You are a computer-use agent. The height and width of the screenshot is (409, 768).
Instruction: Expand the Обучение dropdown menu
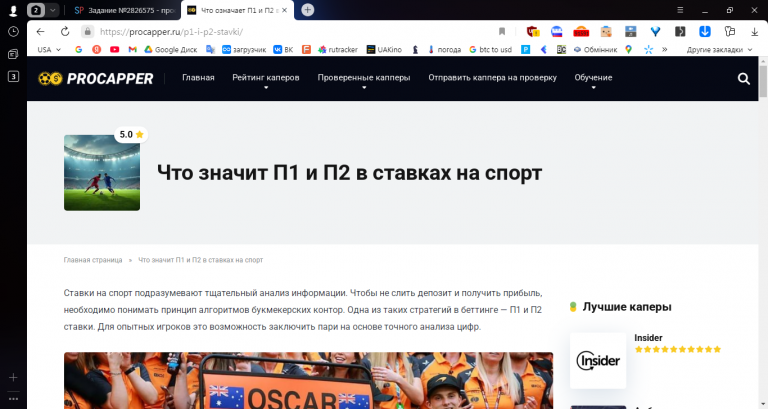(x=593, y=78)
